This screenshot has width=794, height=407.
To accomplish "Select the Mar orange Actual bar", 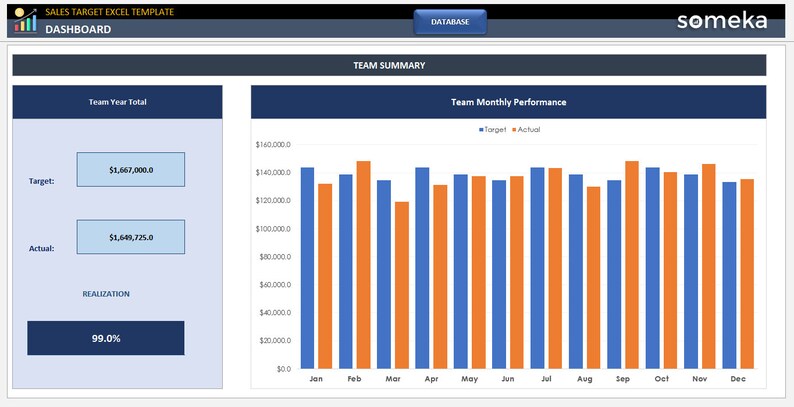I will [402, 285].
